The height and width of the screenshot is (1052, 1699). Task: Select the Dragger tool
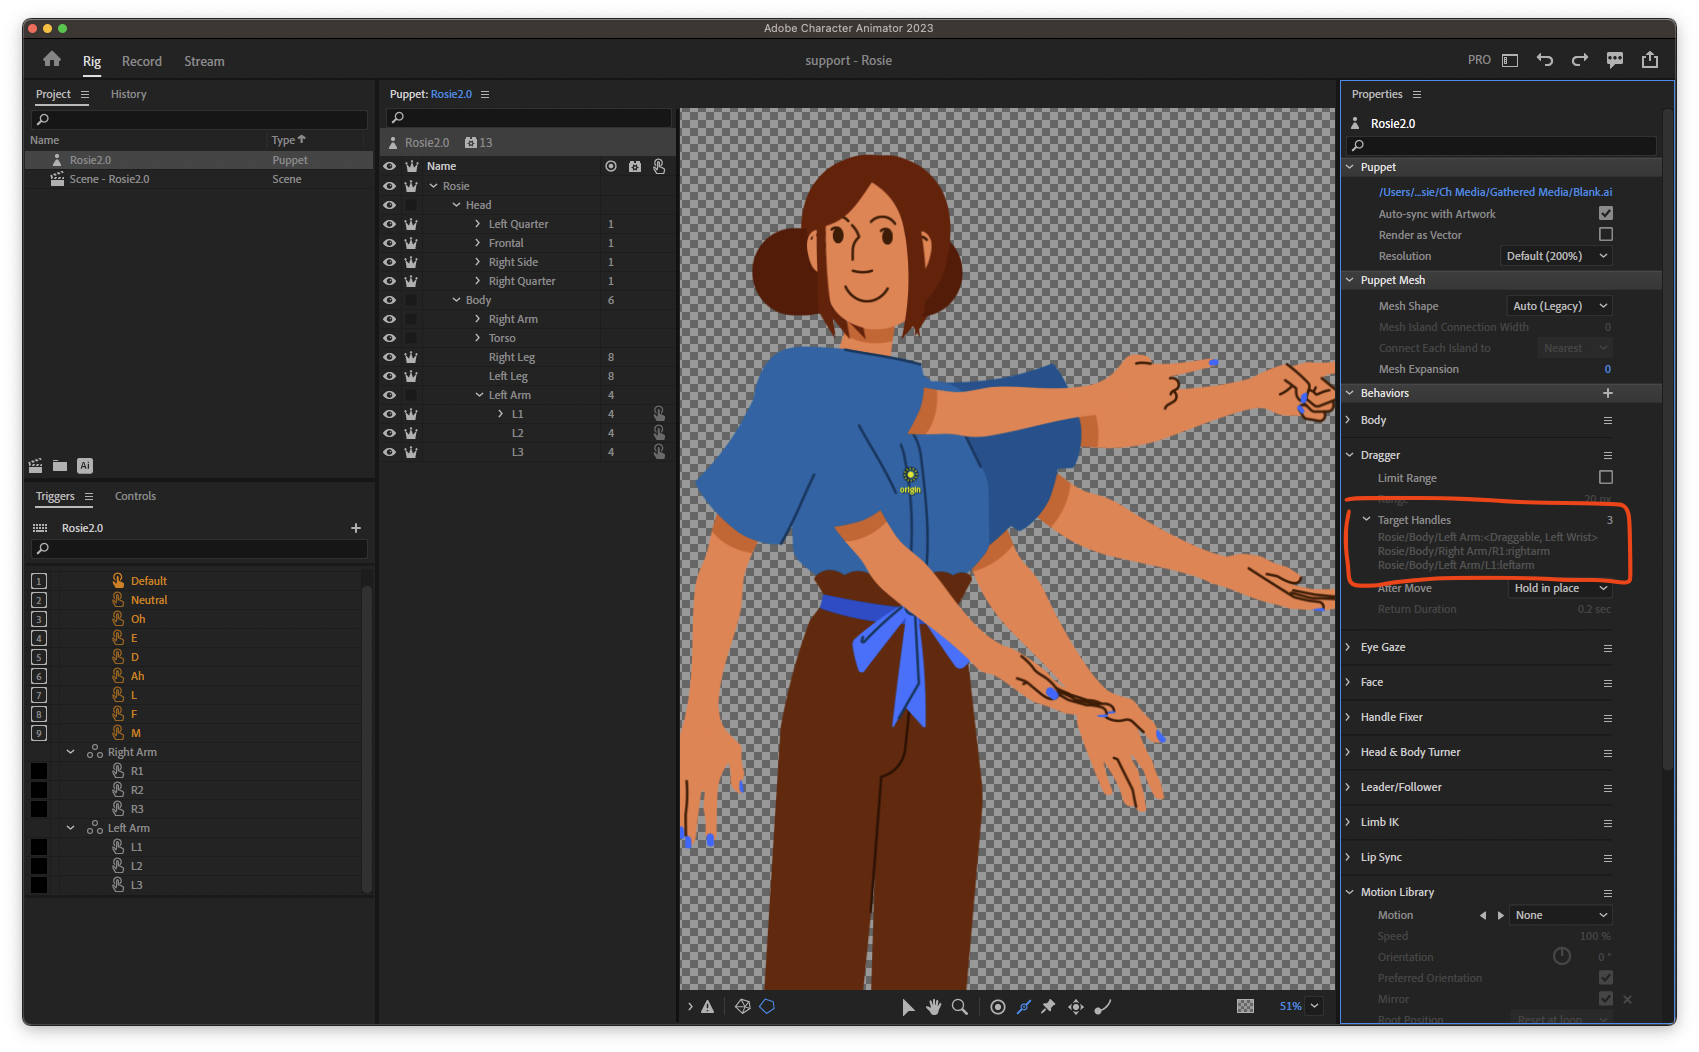click(x=1076, y=1007)
